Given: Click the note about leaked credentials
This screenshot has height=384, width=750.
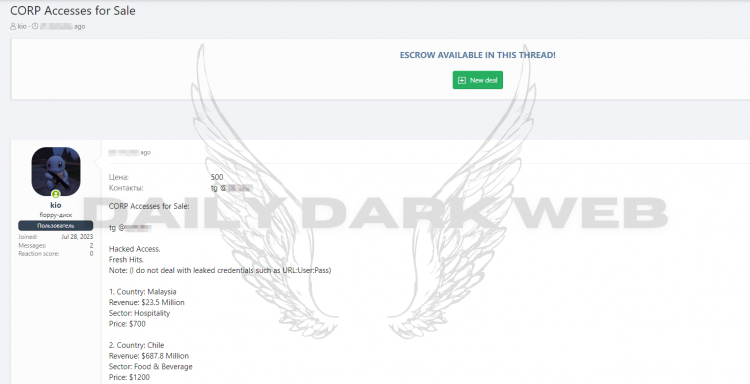Looking at the screenshot, I should 220,270.
